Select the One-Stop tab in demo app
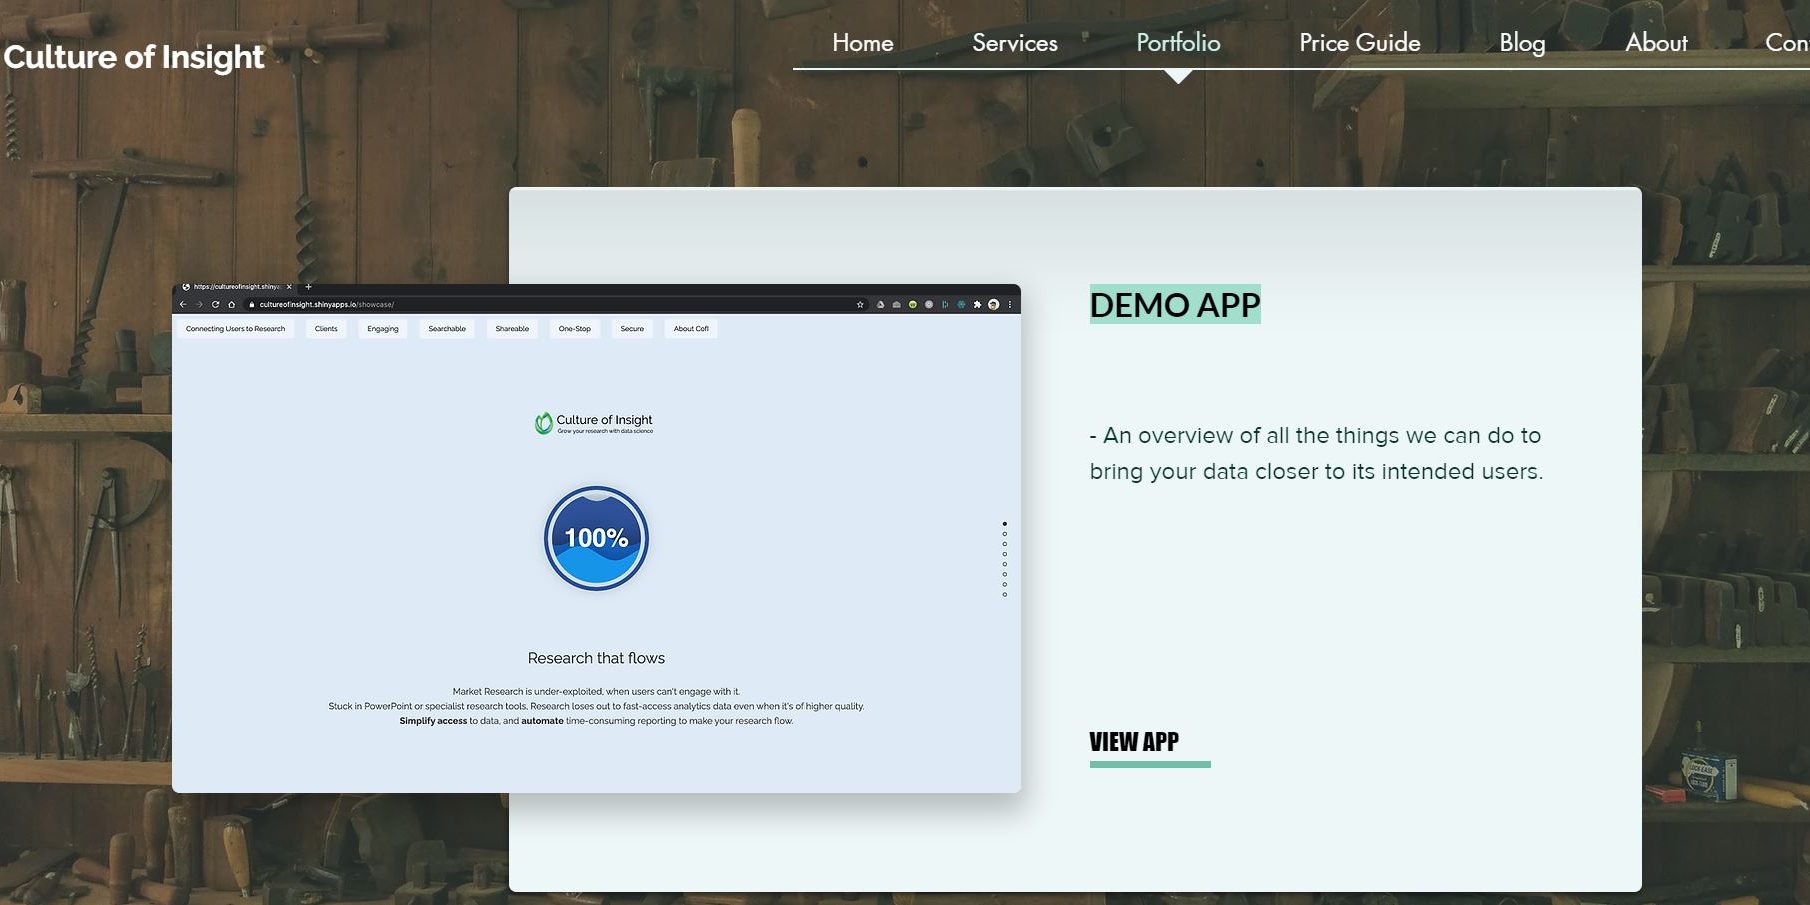Image resolution: width=1810 pixels, height=905 pixels. 574,329
